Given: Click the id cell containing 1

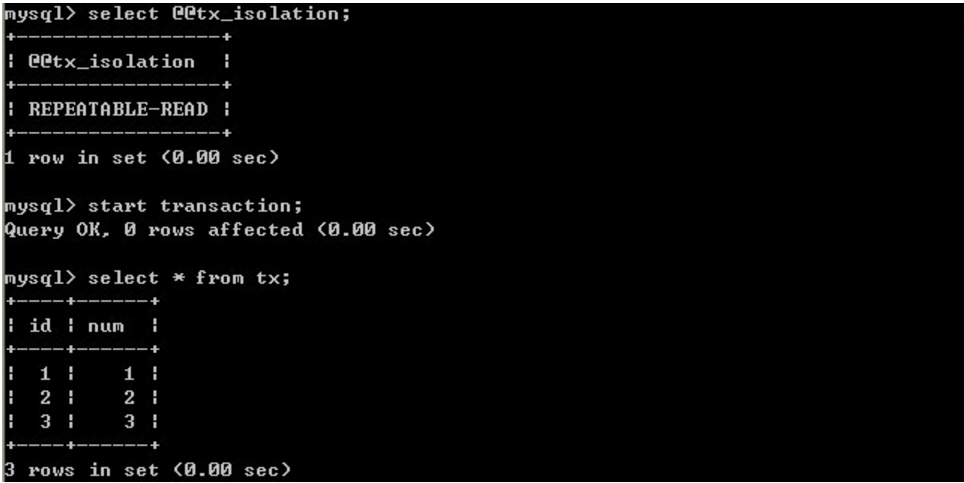Looking at the screenshot, I should pos(45,373).
